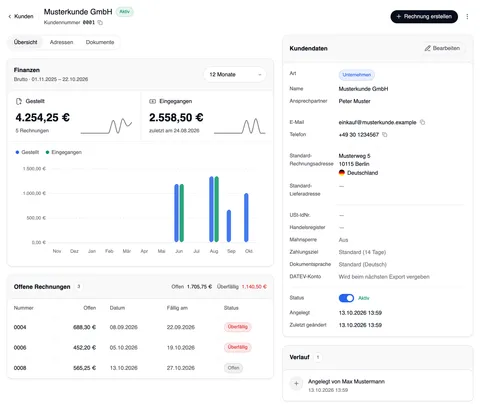
Task: Click the Unternehmen type badge
Action: (x=357, y=75)
